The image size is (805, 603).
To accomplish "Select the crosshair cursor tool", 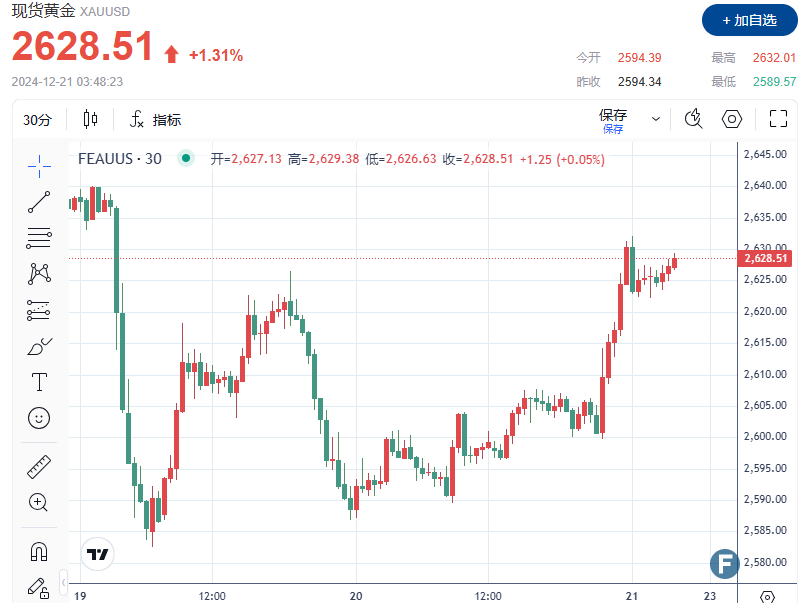I will [x=39, y=163].
